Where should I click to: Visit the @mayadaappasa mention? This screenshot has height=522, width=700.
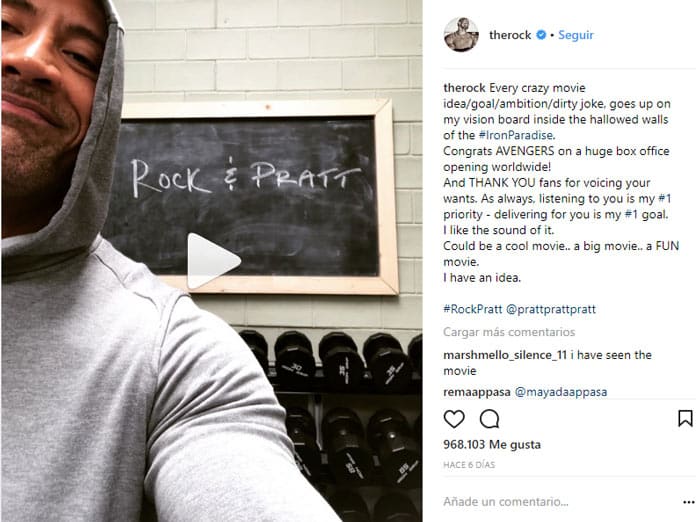coord(561,392)
